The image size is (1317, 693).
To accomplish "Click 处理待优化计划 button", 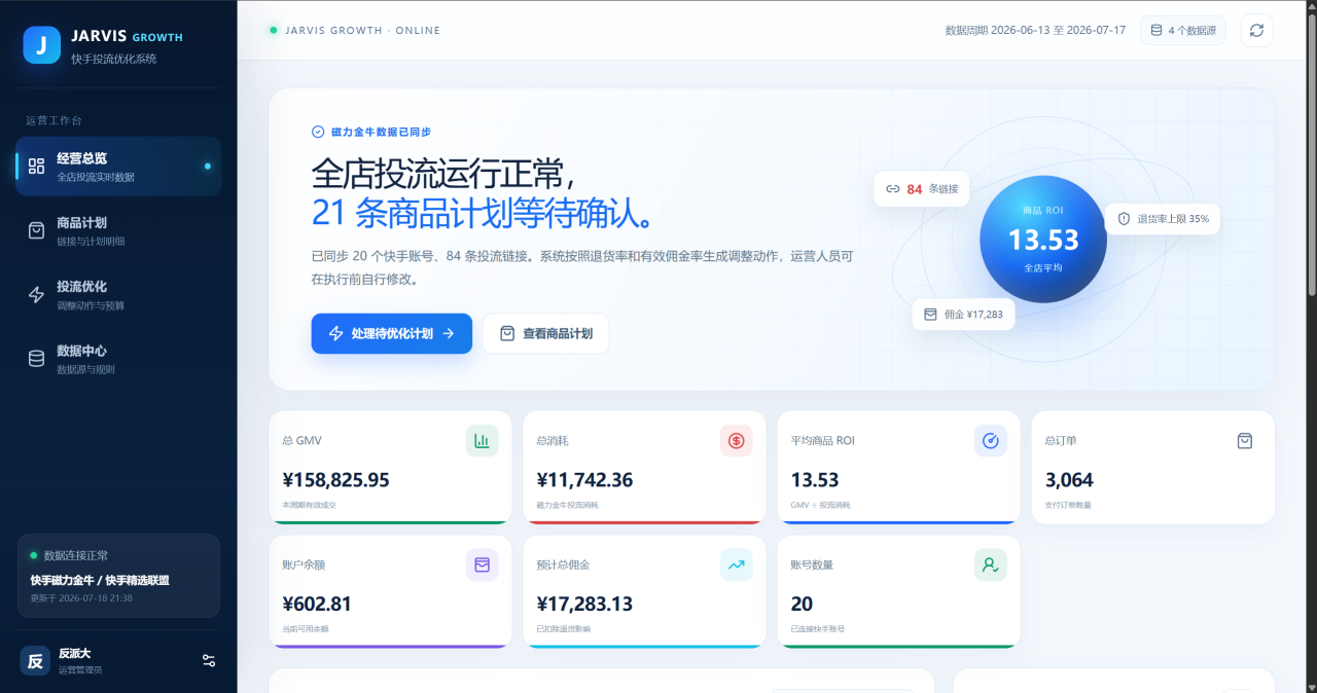I will coord(391,333).
